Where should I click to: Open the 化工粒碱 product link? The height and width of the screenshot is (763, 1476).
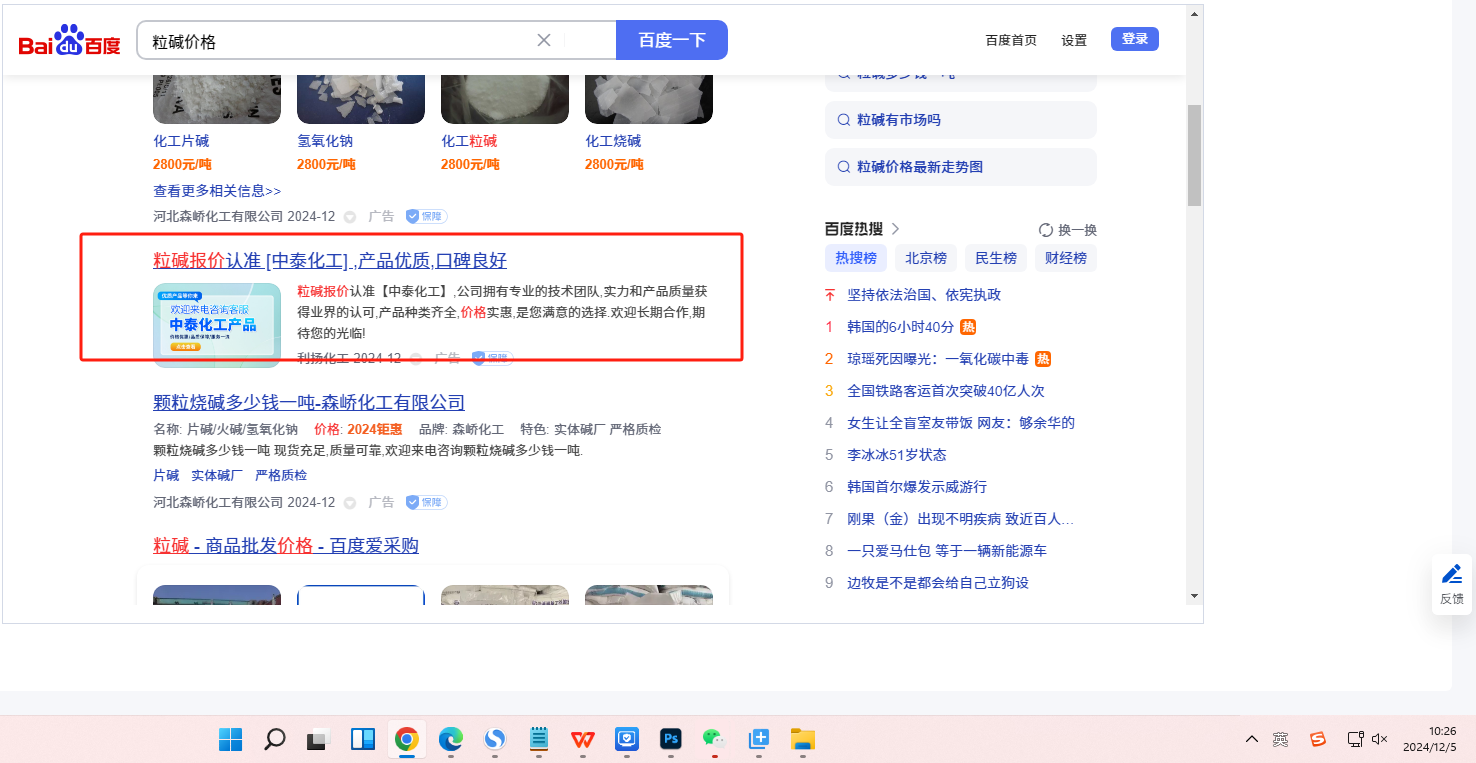[469, 141]
